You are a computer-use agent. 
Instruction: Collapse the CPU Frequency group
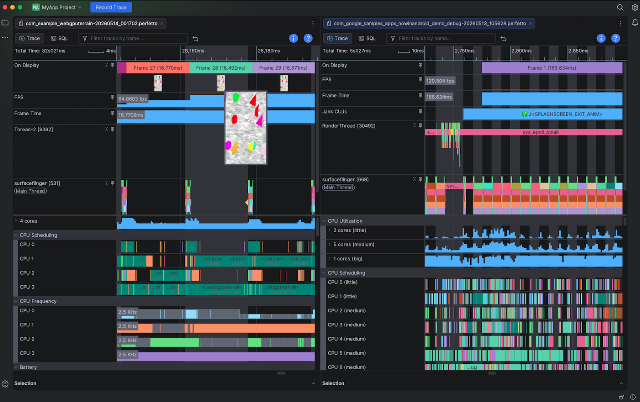[16, 301]
